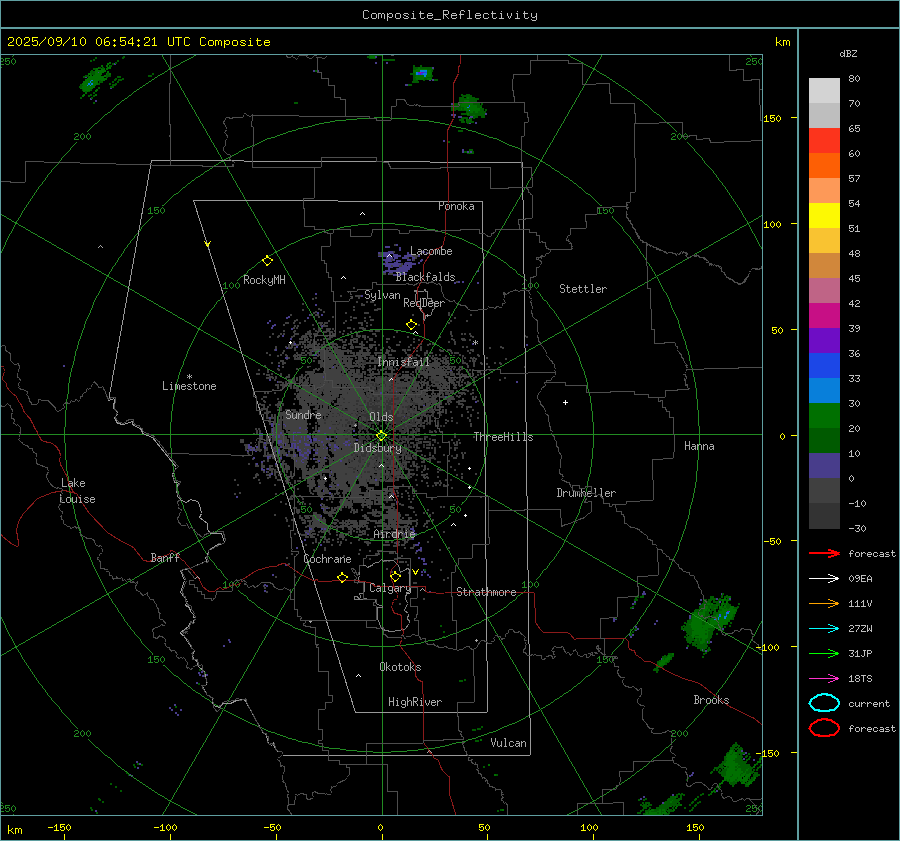Pick the light gray 70-80 dBZ swatch
The image size is (900, 841).
824,91
